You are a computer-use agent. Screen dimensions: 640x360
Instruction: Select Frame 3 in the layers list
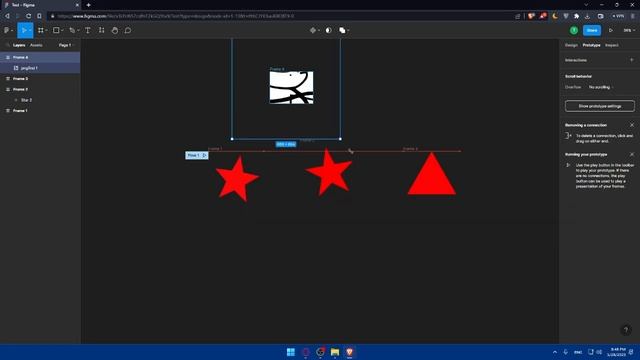40,79
